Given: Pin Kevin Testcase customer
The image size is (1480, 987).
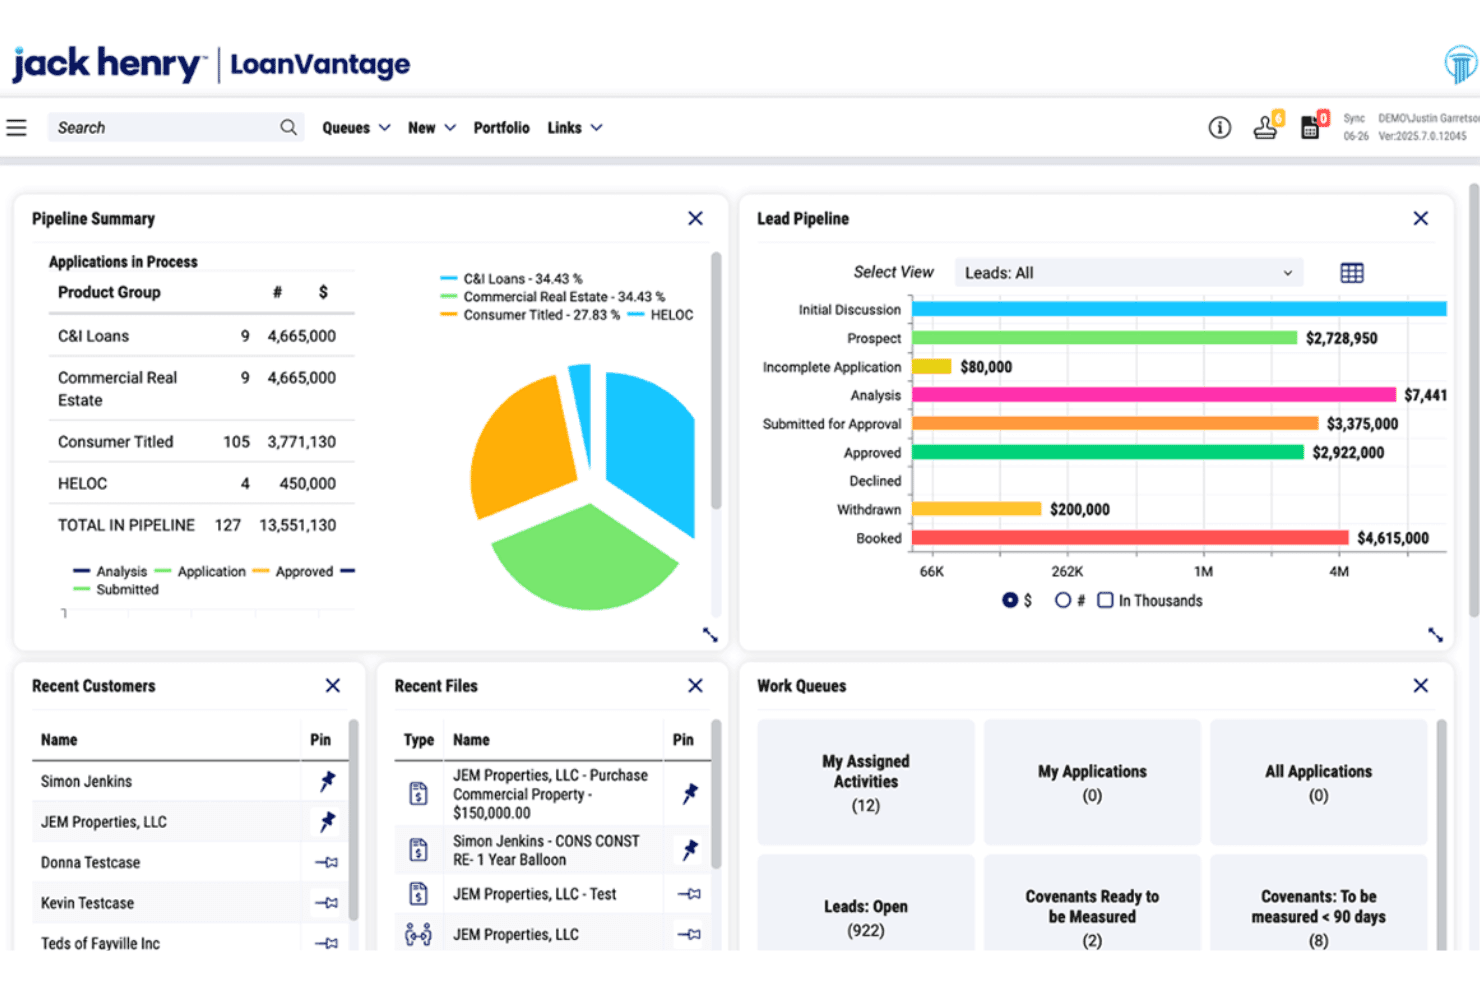Looking at the screenshot, I should [x=326, y=903].
